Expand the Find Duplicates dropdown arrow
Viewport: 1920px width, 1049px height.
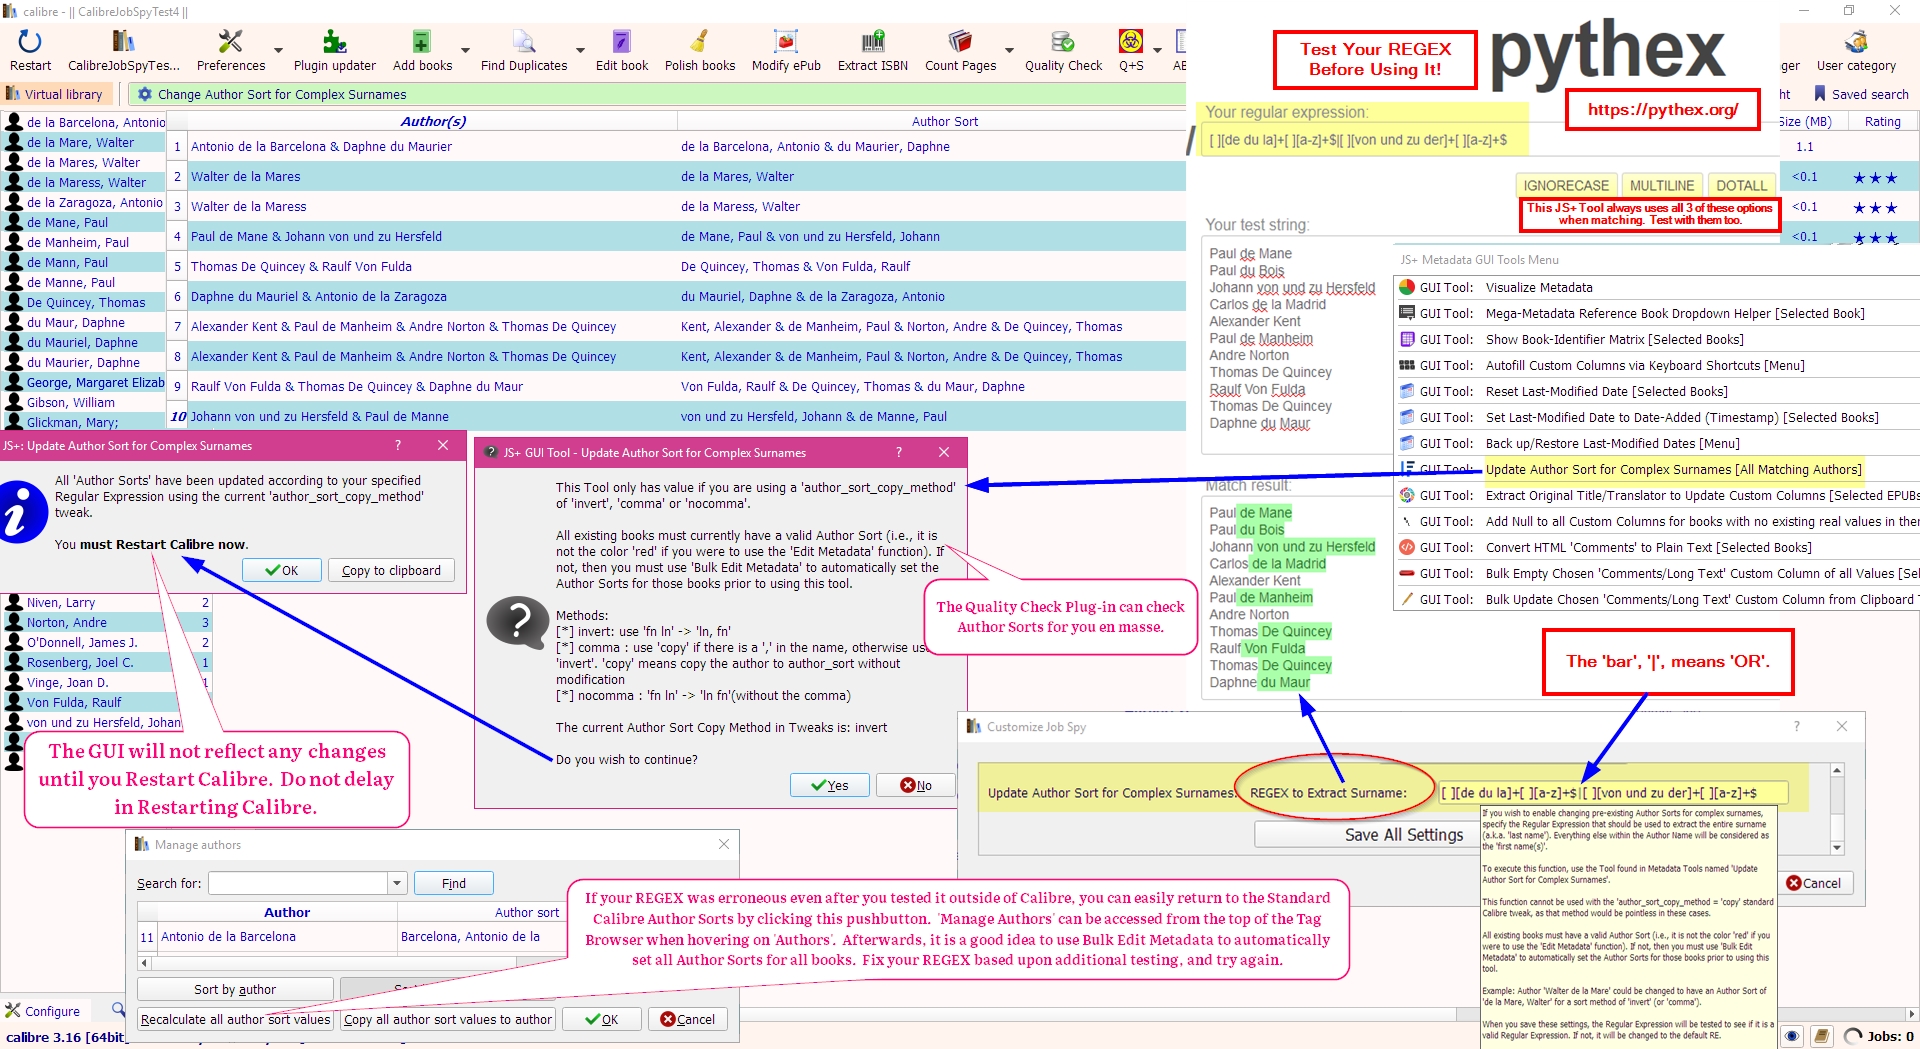tap(580, 50)
